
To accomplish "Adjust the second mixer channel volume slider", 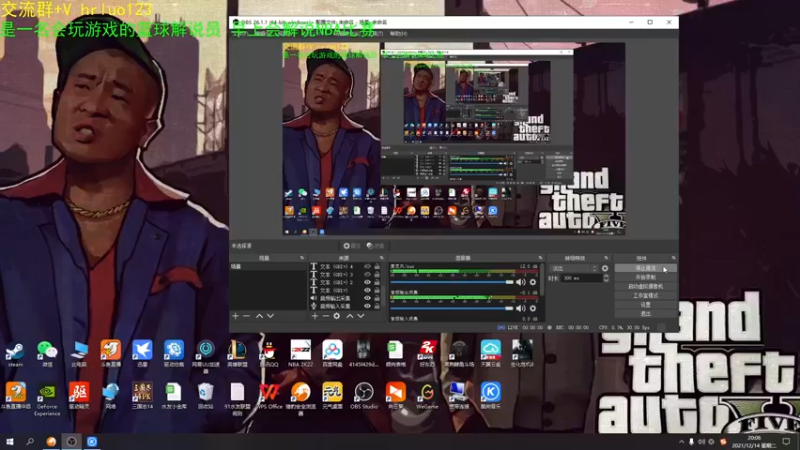I will pos(452,308).
